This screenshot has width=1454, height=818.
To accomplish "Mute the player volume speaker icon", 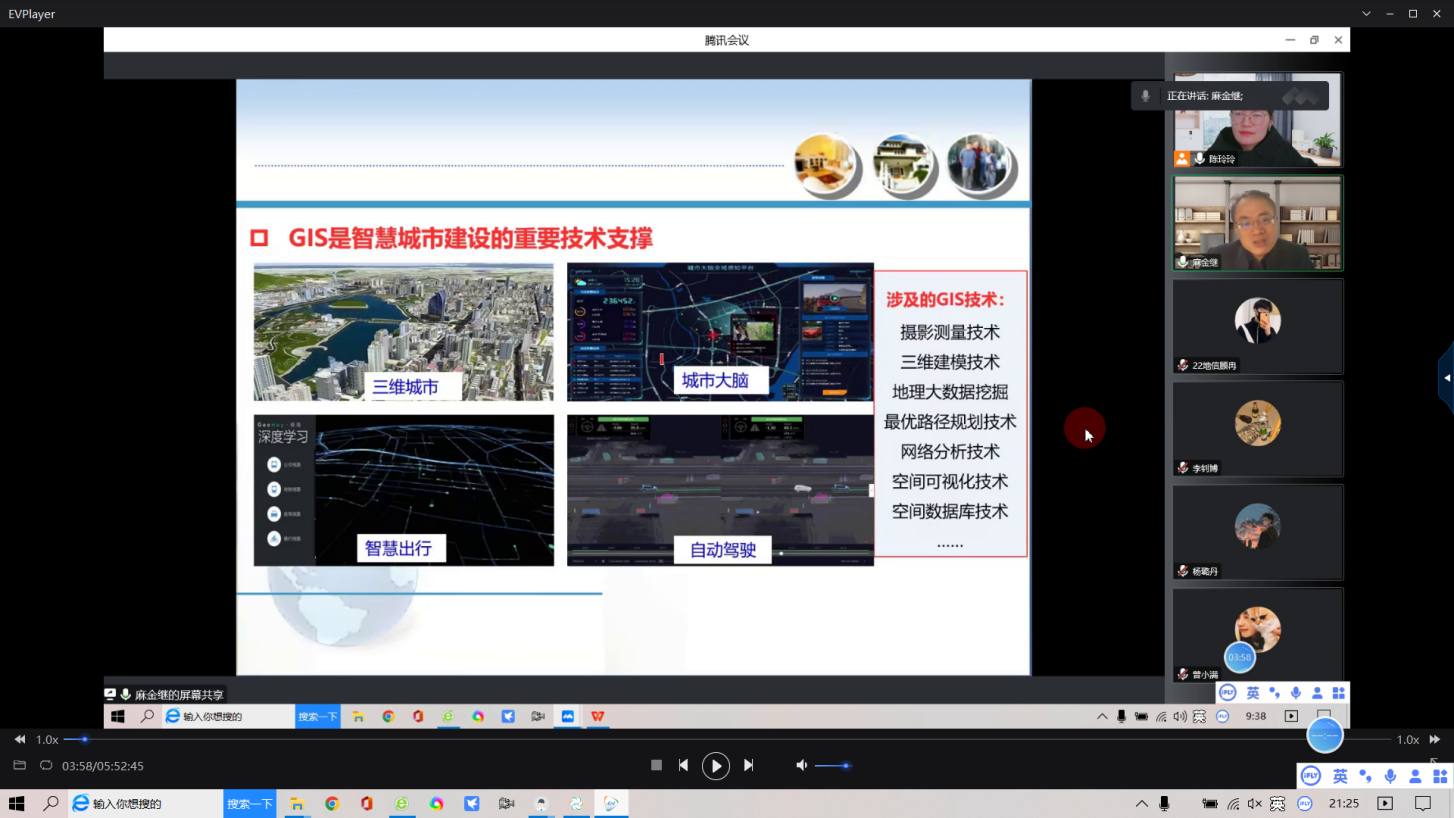I will pyautogui.click(x=801, y=765).
